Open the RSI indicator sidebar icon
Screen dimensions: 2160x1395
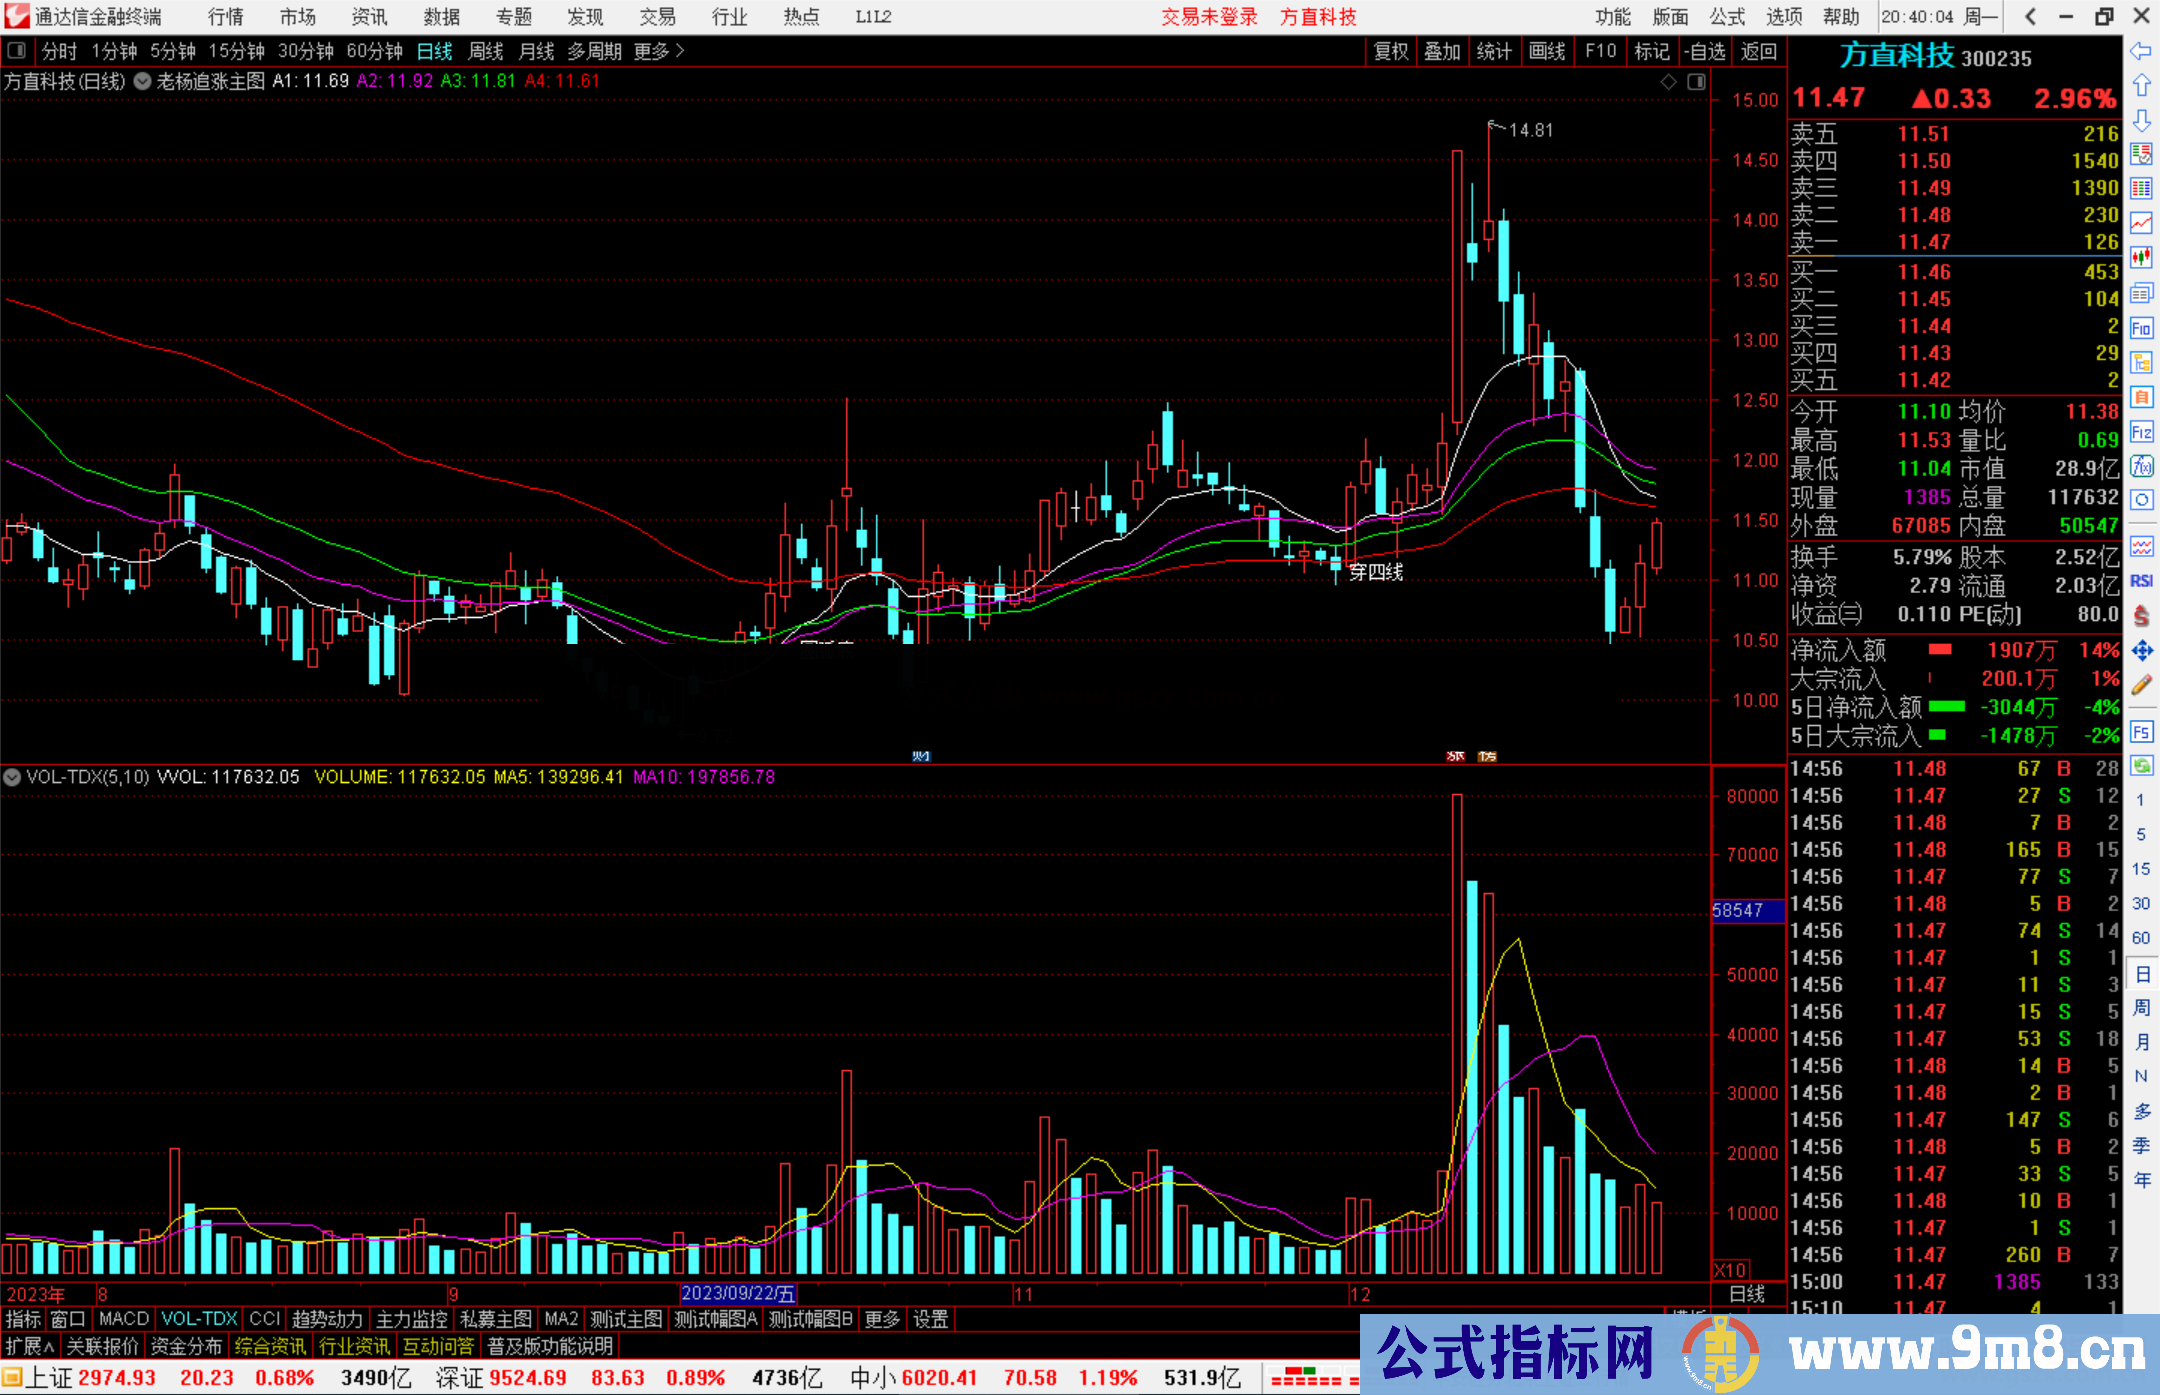(x=2141, y=580)
